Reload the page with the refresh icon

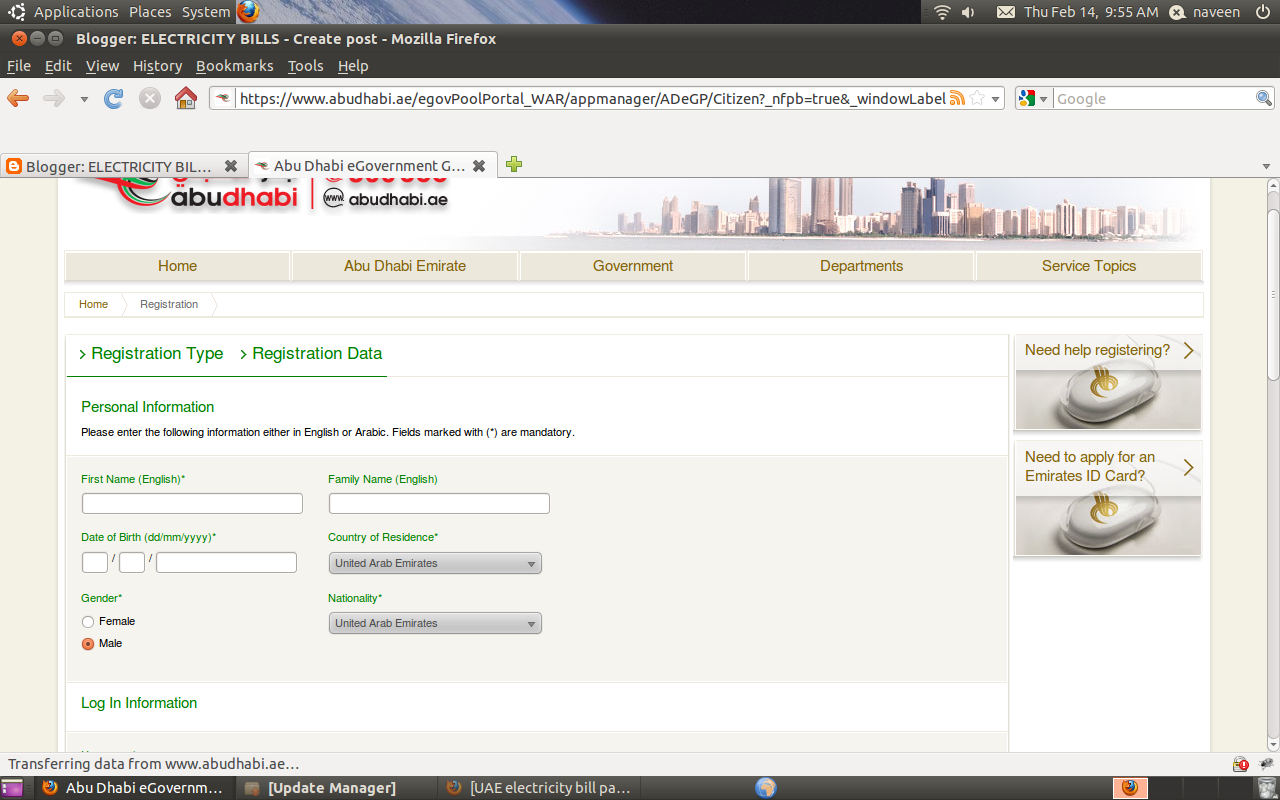pos(113,98)
